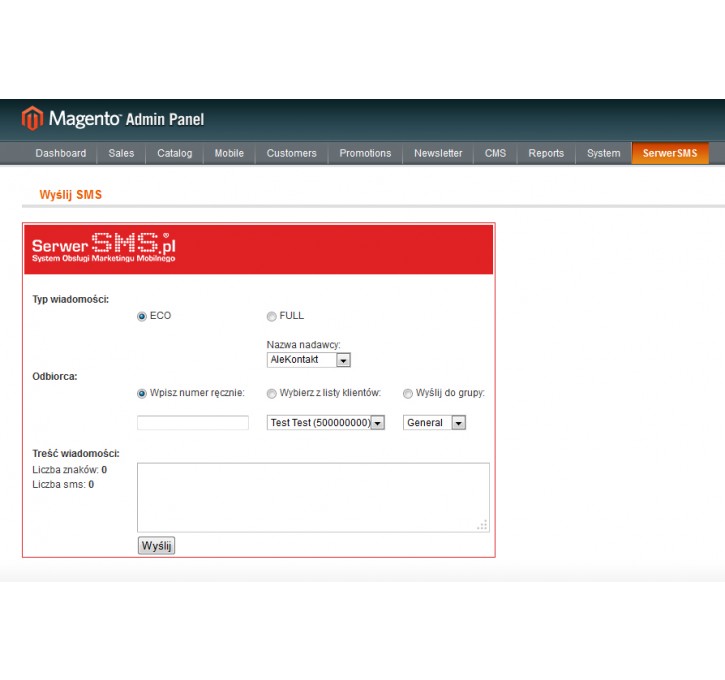725x680 pixels.
Task: Click the textarea resize grip handle
Action: pyautogui.click(x=482, y=525)
